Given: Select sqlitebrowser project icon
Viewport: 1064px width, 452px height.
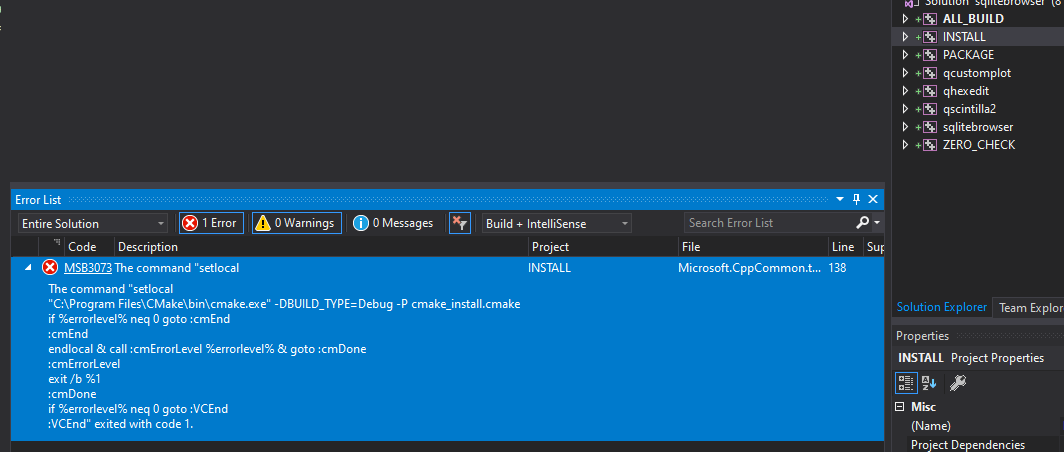Looking at the screenshot, I should click(x=930, y=127).
